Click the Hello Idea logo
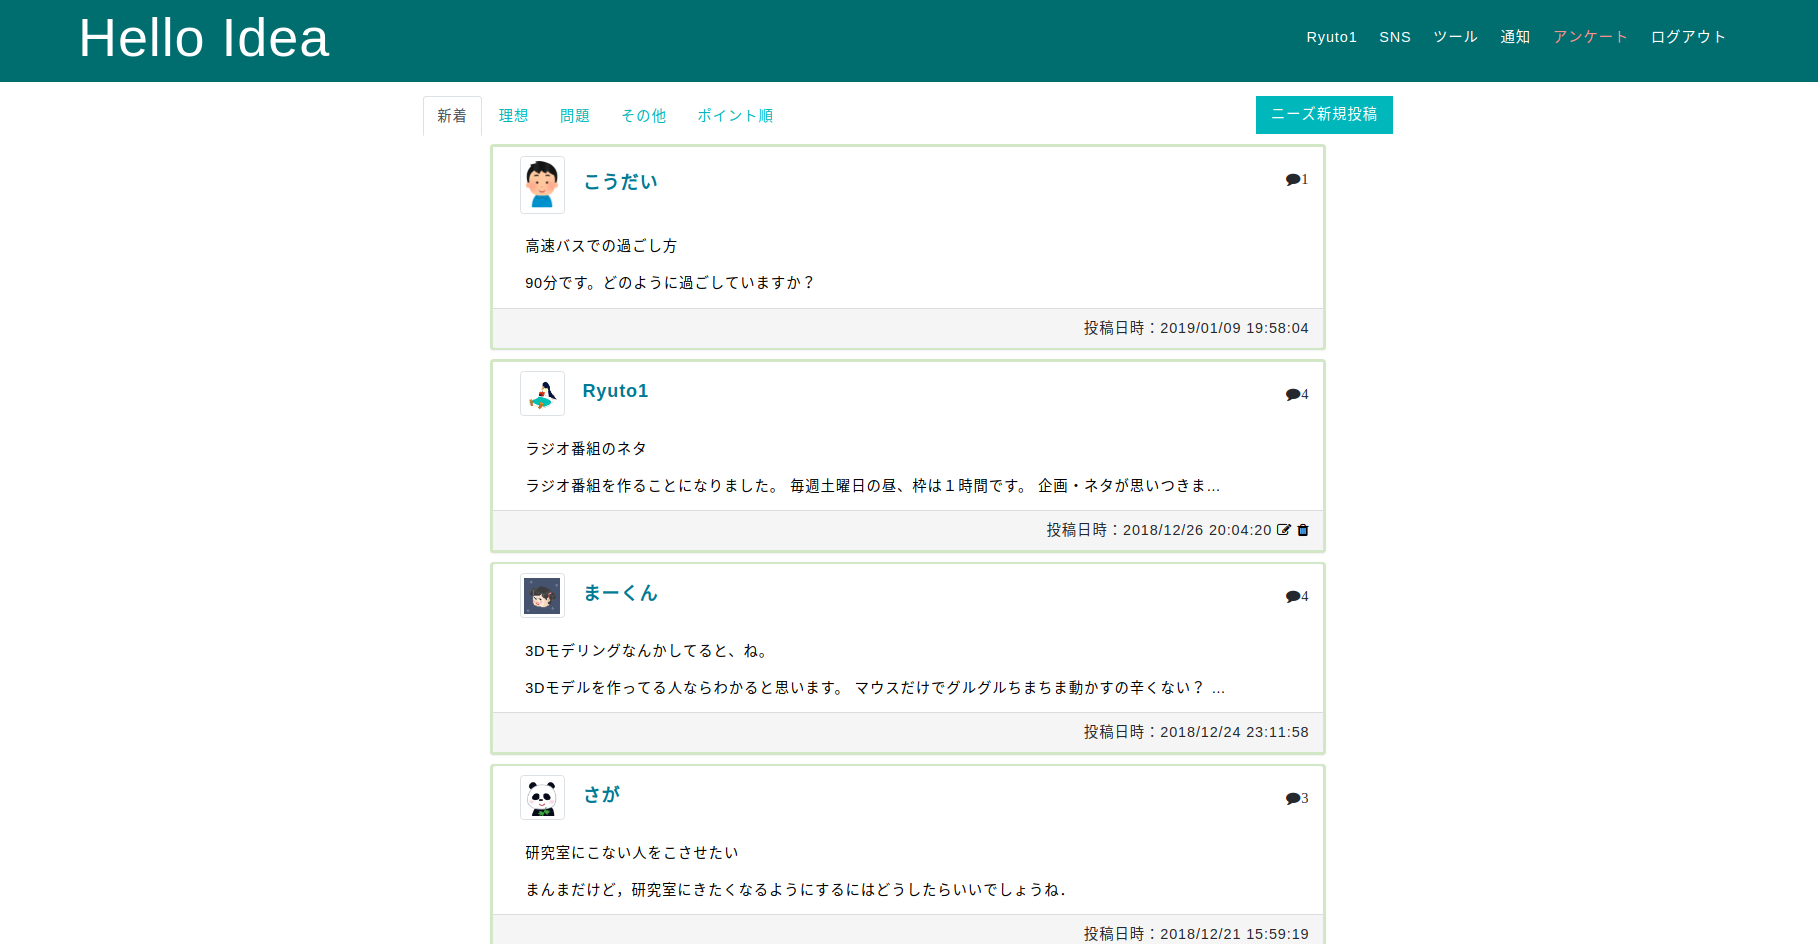 coord(204,38)
